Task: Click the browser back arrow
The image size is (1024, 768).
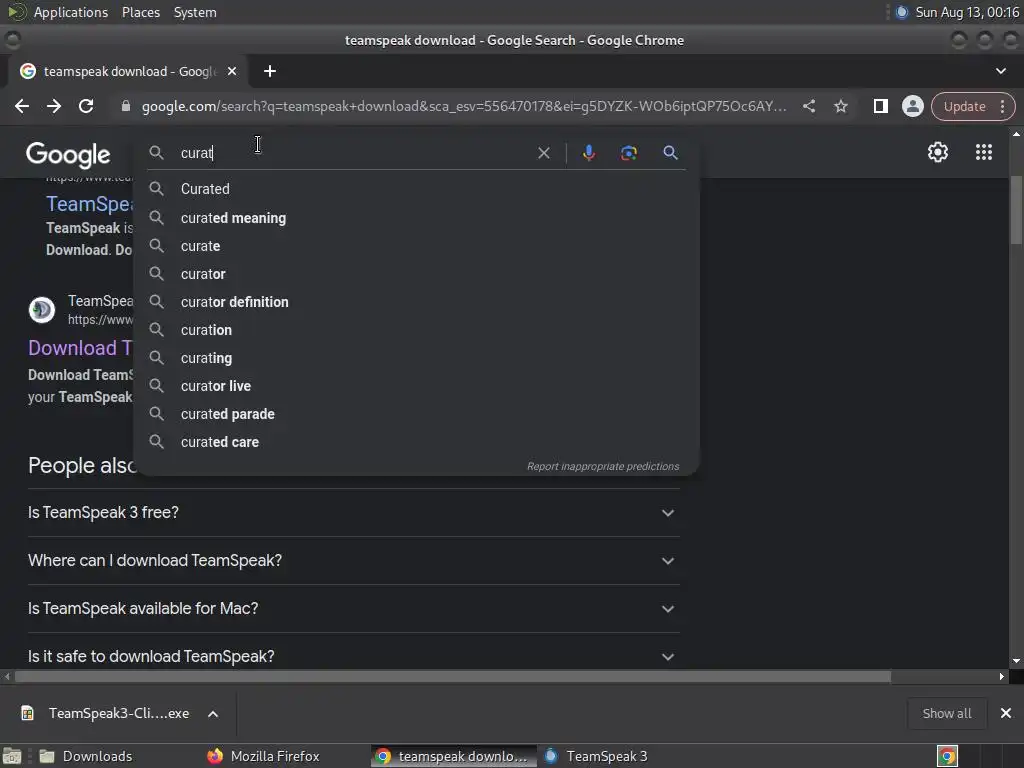Action: pyautogui.click(x=22, y=106)
